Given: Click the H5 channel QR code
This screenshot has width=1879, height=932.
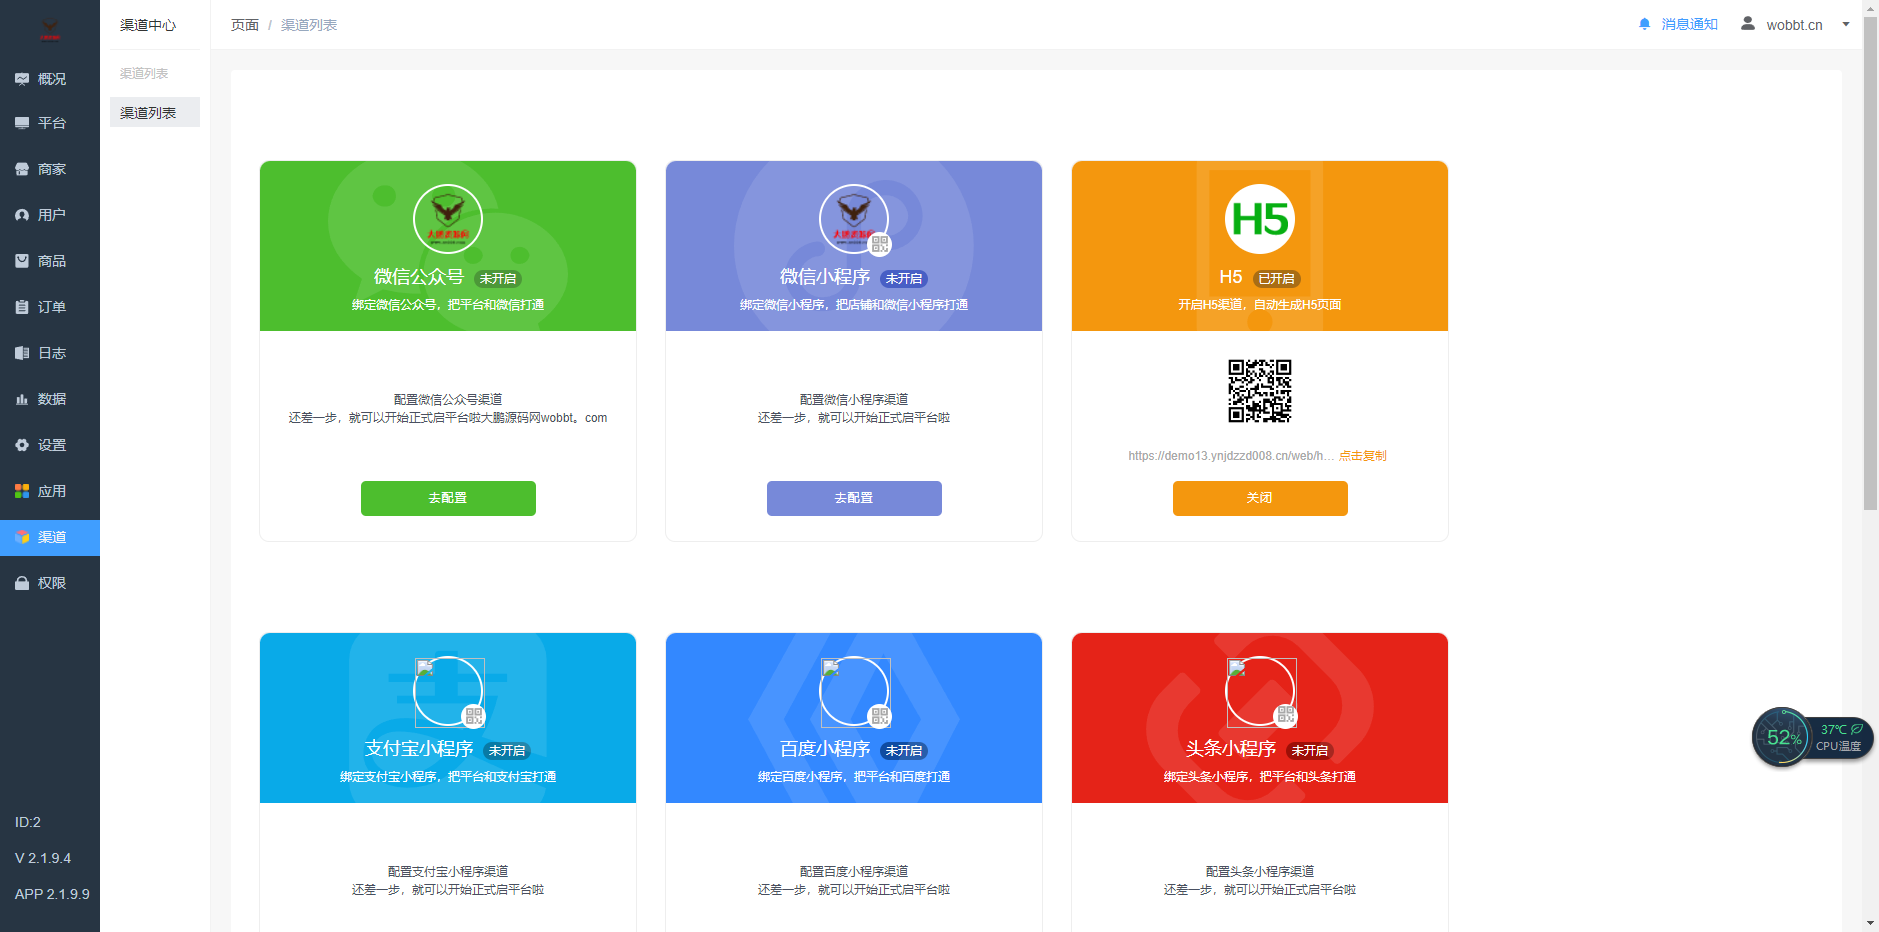Looking at the screenshot, I should tap(1259, 391).
